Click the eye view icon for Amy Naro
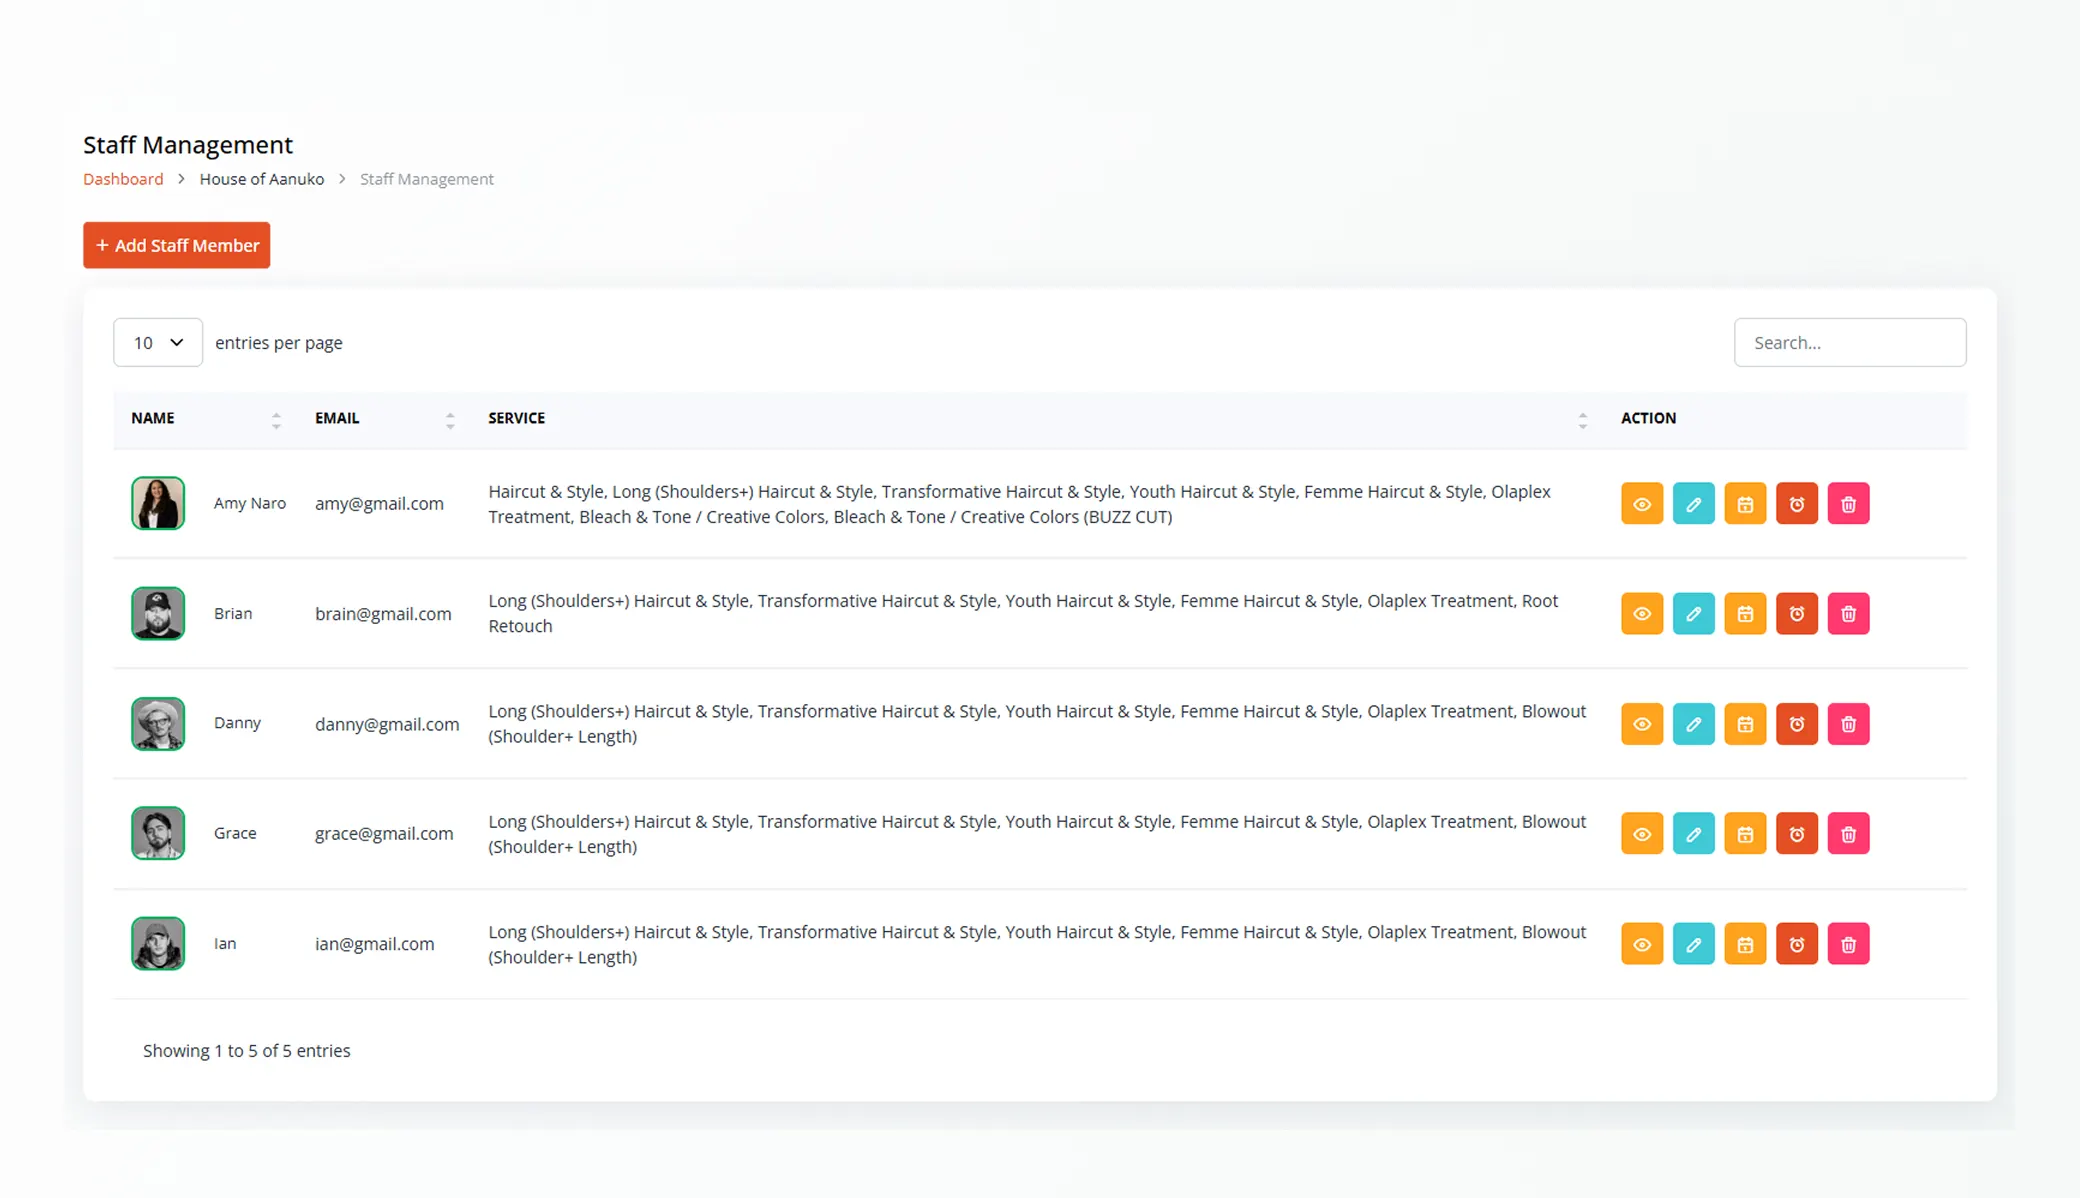This screenshot has height=1198, width=2080. click(1641, 504)
